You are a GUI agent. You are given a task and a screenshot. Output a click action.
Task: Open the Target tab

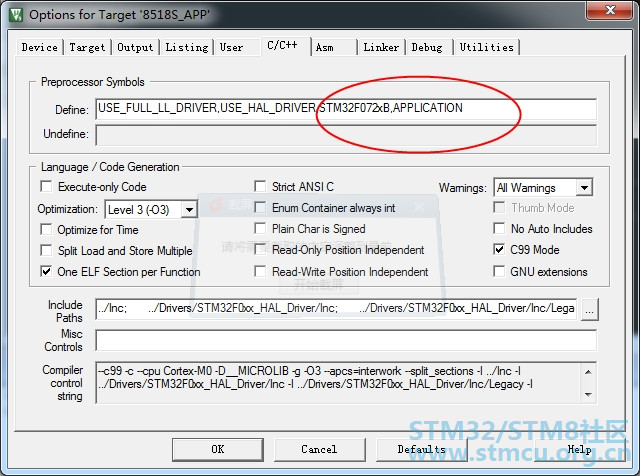click(87, 47)
